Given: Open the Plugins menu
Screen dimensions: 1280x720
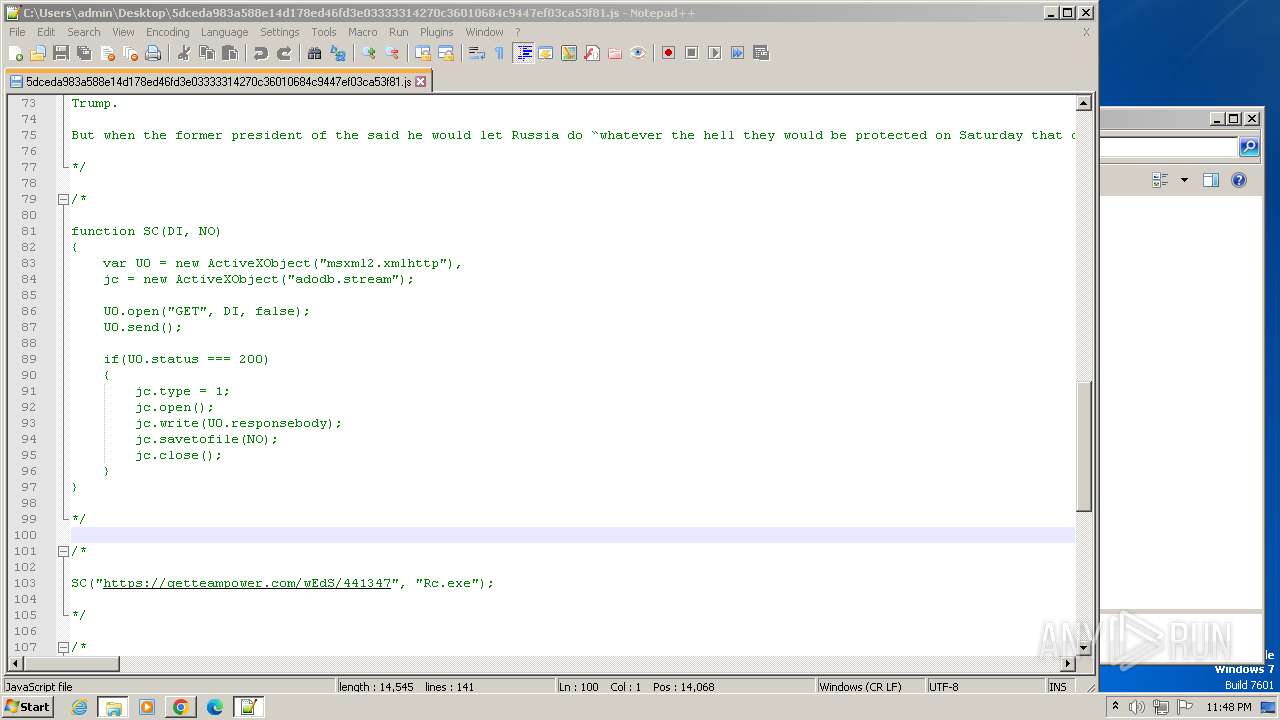Looking at the screenshot, I should click(x=436, y=32).
